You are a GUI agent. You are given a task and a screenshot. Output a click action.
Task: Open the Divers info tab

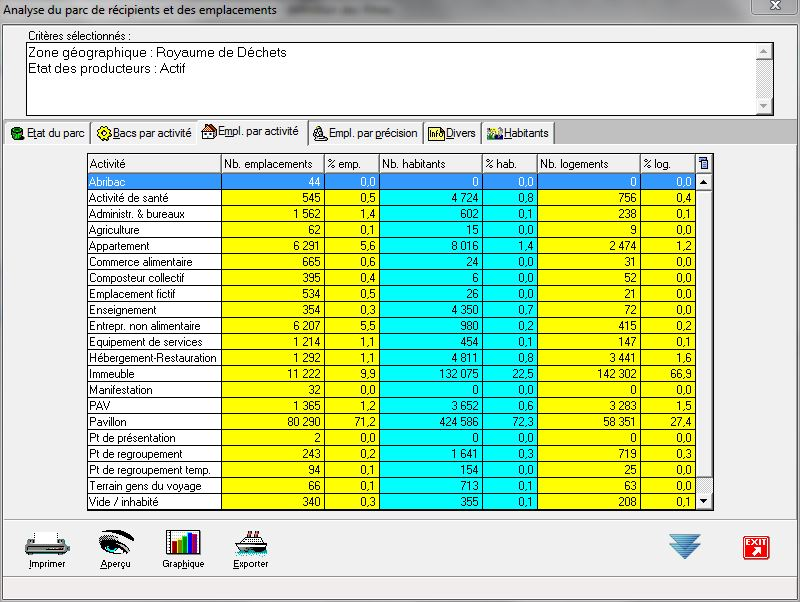[x=451, y=133]
